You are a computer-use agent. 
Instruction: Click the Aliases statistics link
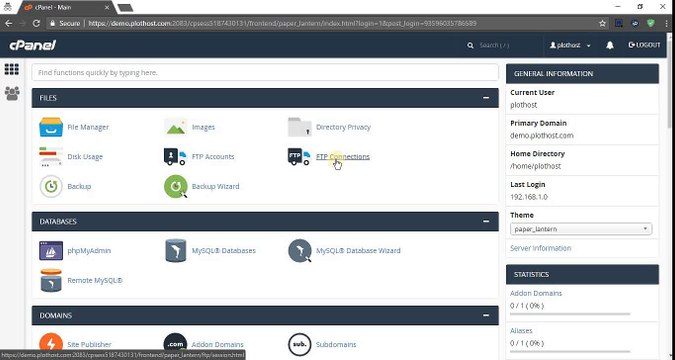point(521,331)
